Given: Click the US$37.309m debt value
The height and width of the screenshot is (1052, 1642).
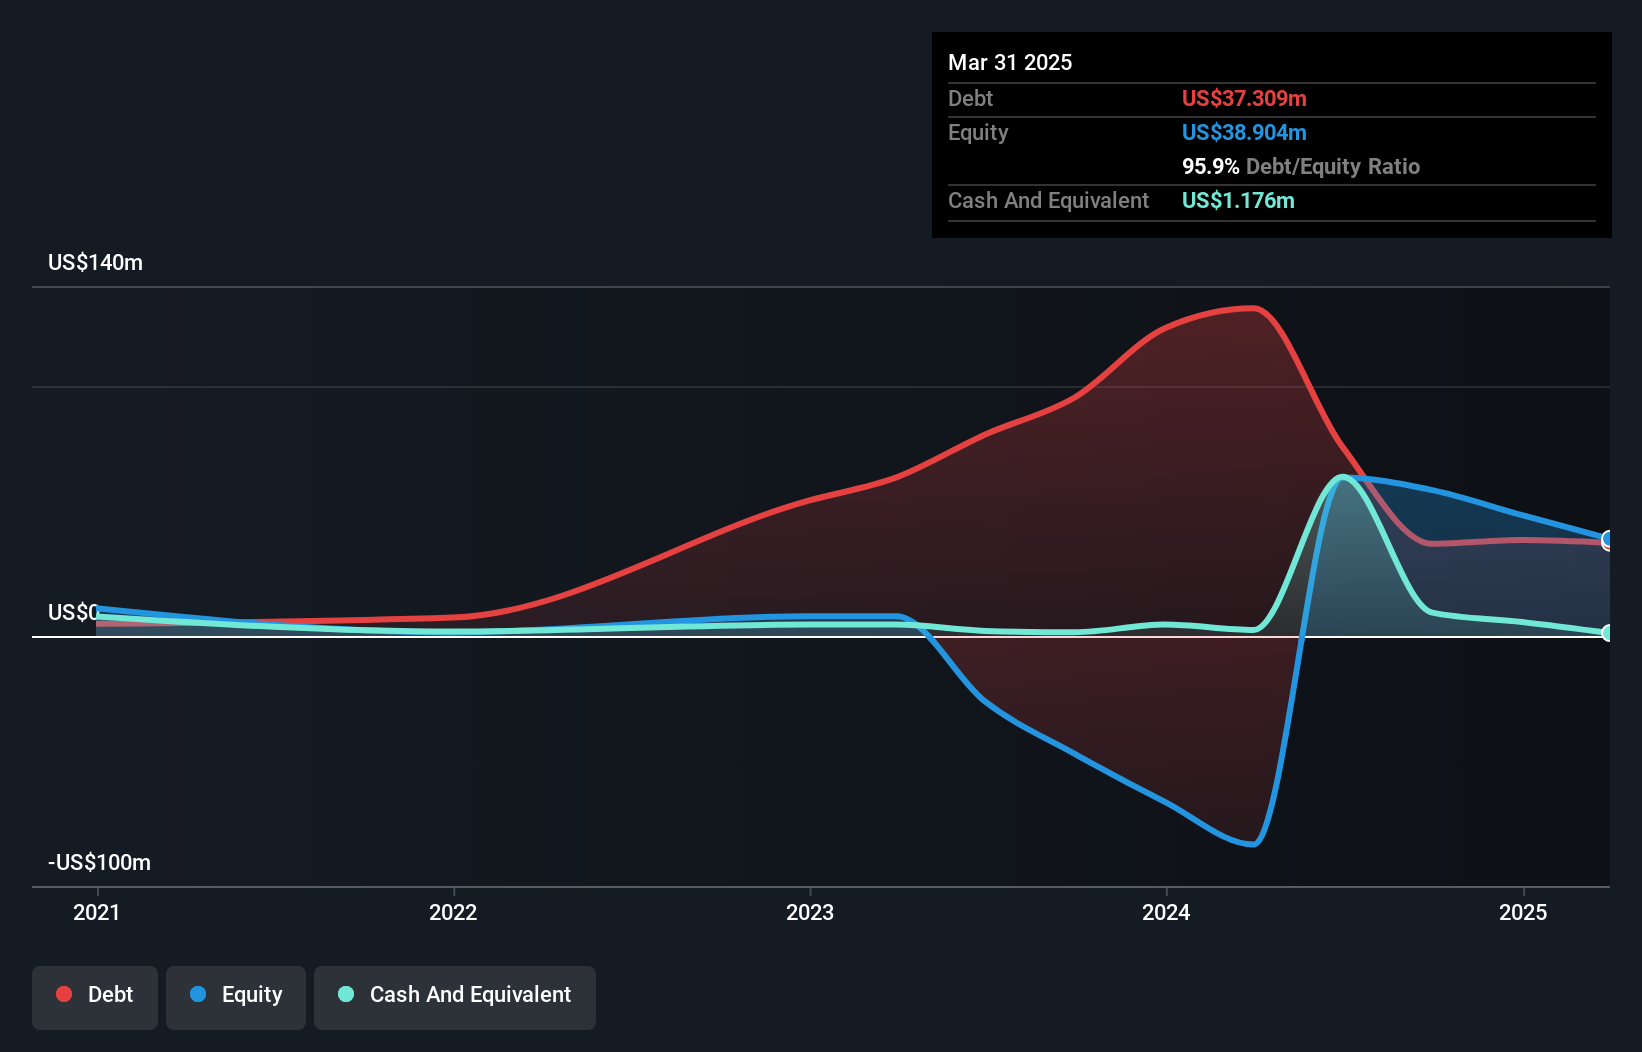Looking at the screenshot, I should 1244,98.
